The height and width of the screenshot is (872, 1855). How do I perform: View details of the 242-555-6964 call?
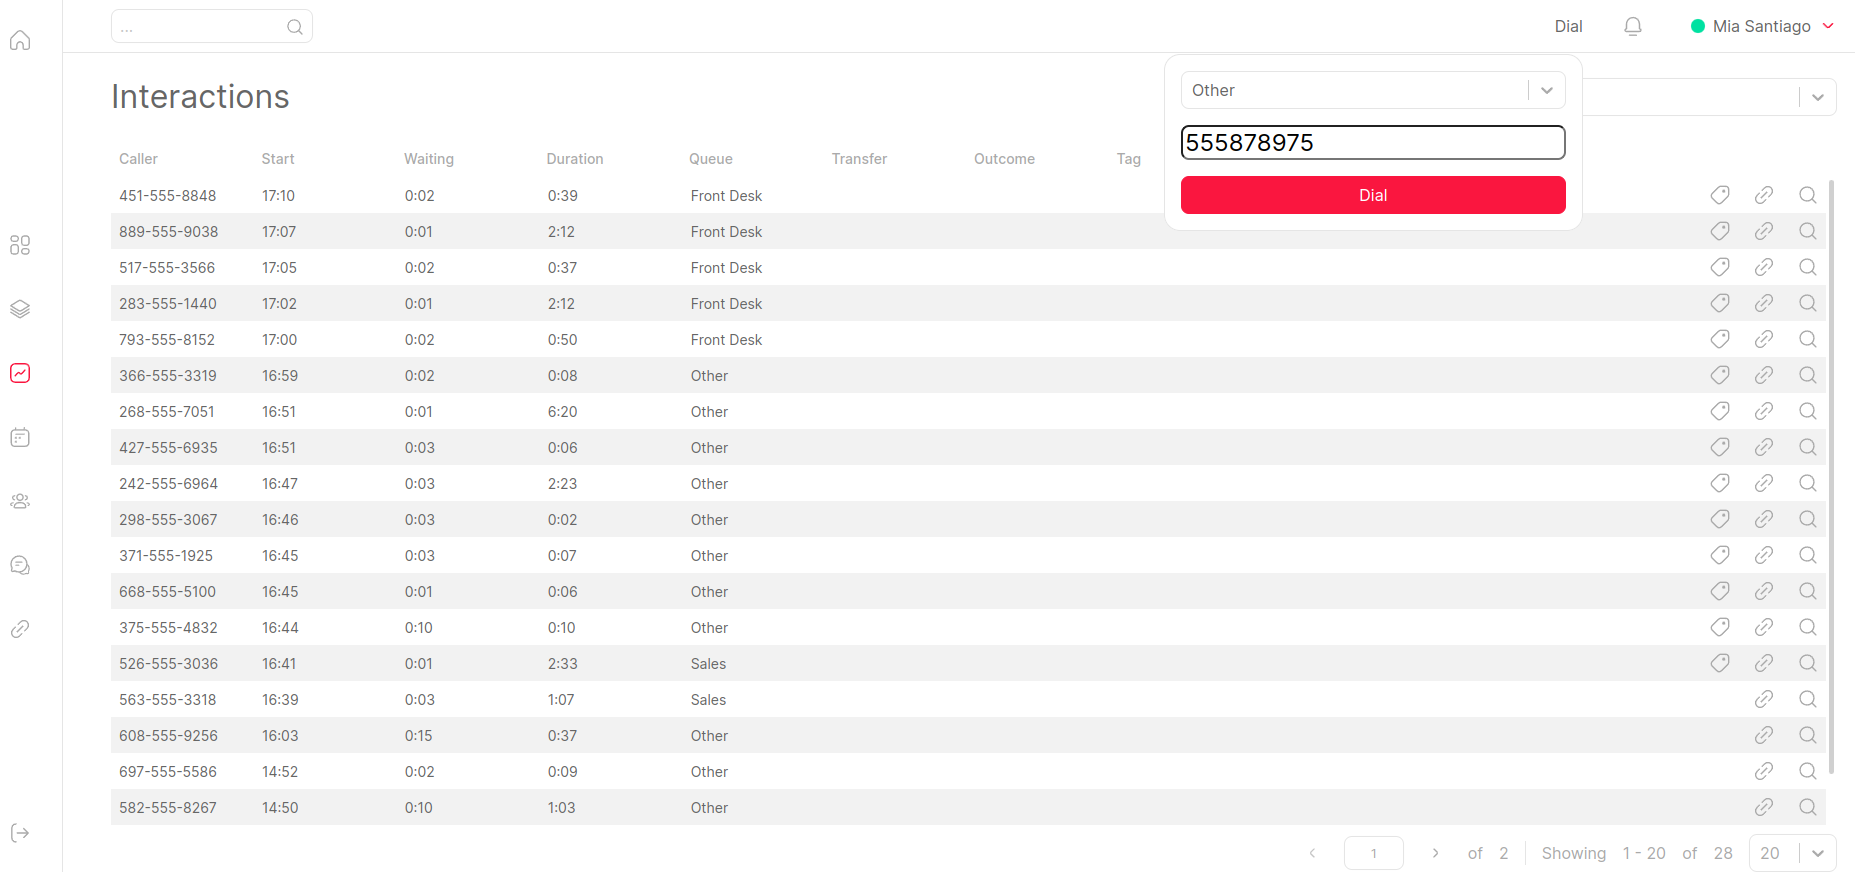tap(1808, 483)
